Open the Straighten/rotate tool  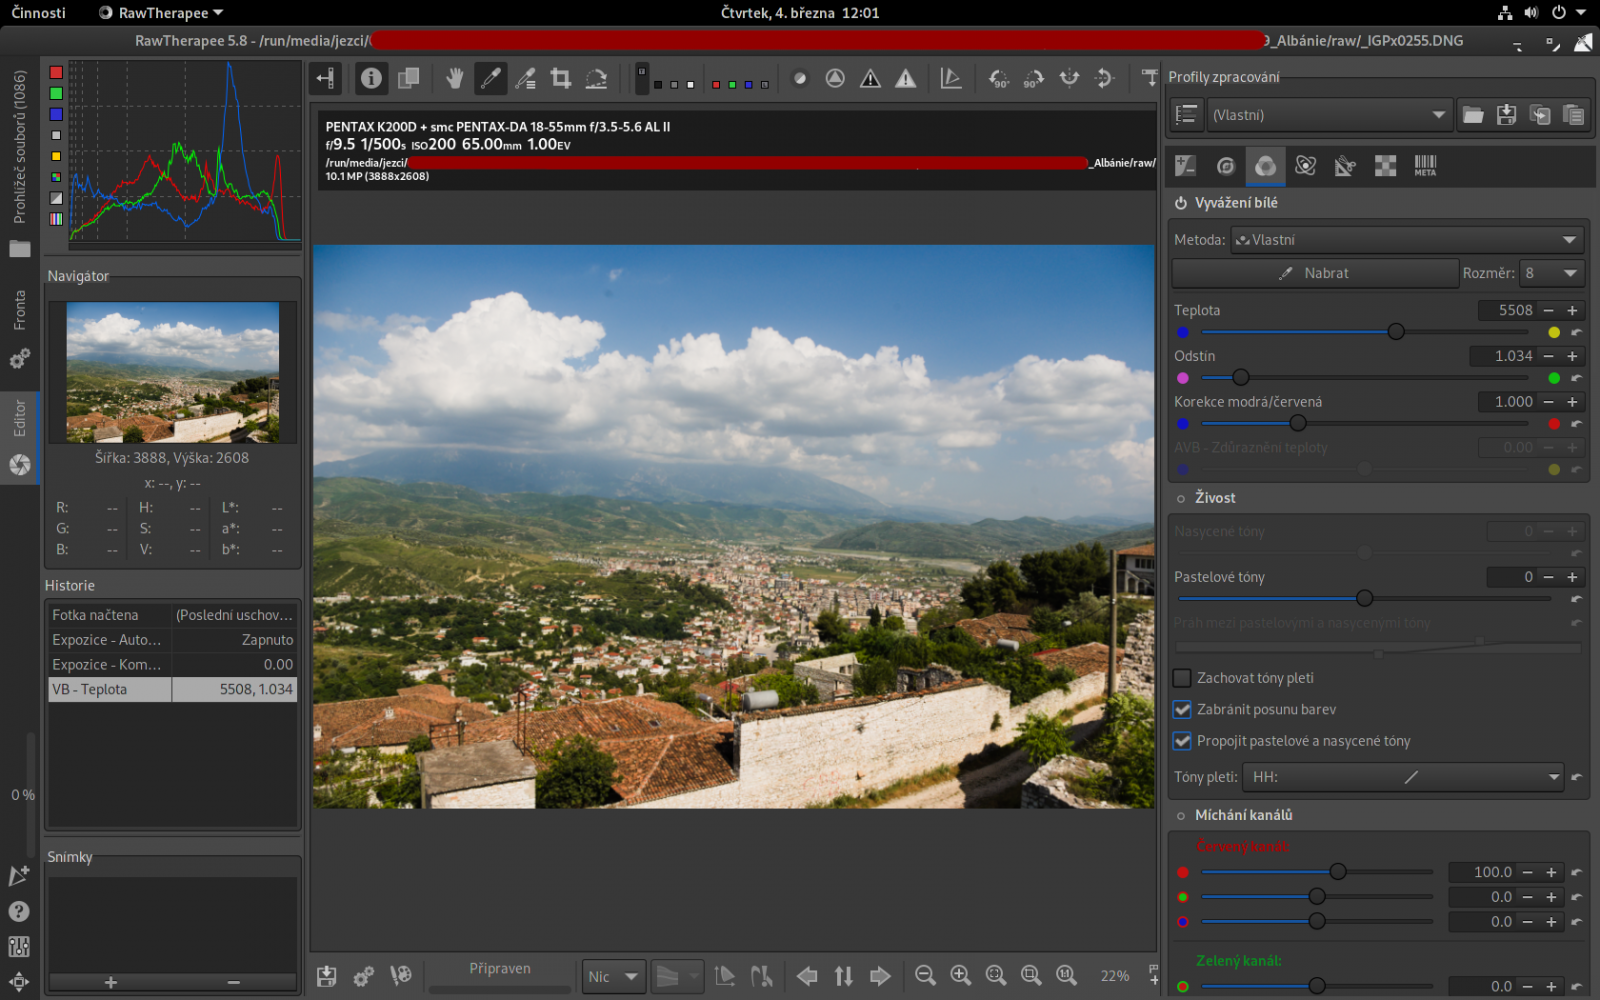tap(596, 78)
